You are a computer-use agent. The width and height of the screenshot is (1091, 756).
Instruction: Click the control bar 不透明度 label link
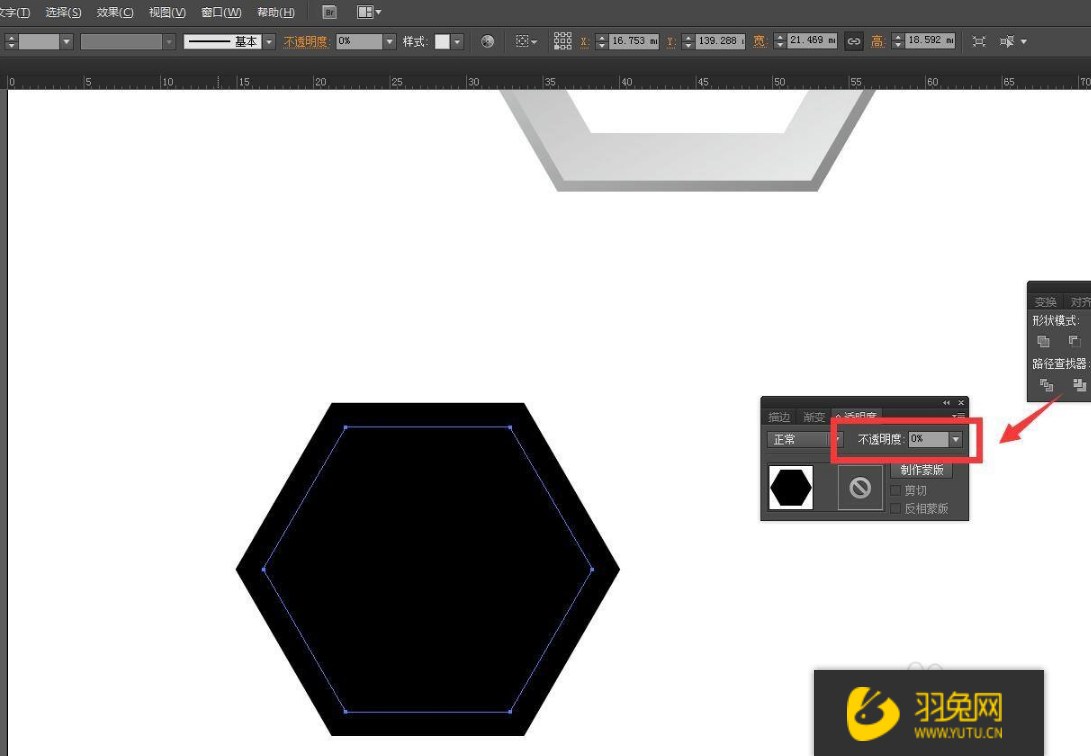(305, 42)
